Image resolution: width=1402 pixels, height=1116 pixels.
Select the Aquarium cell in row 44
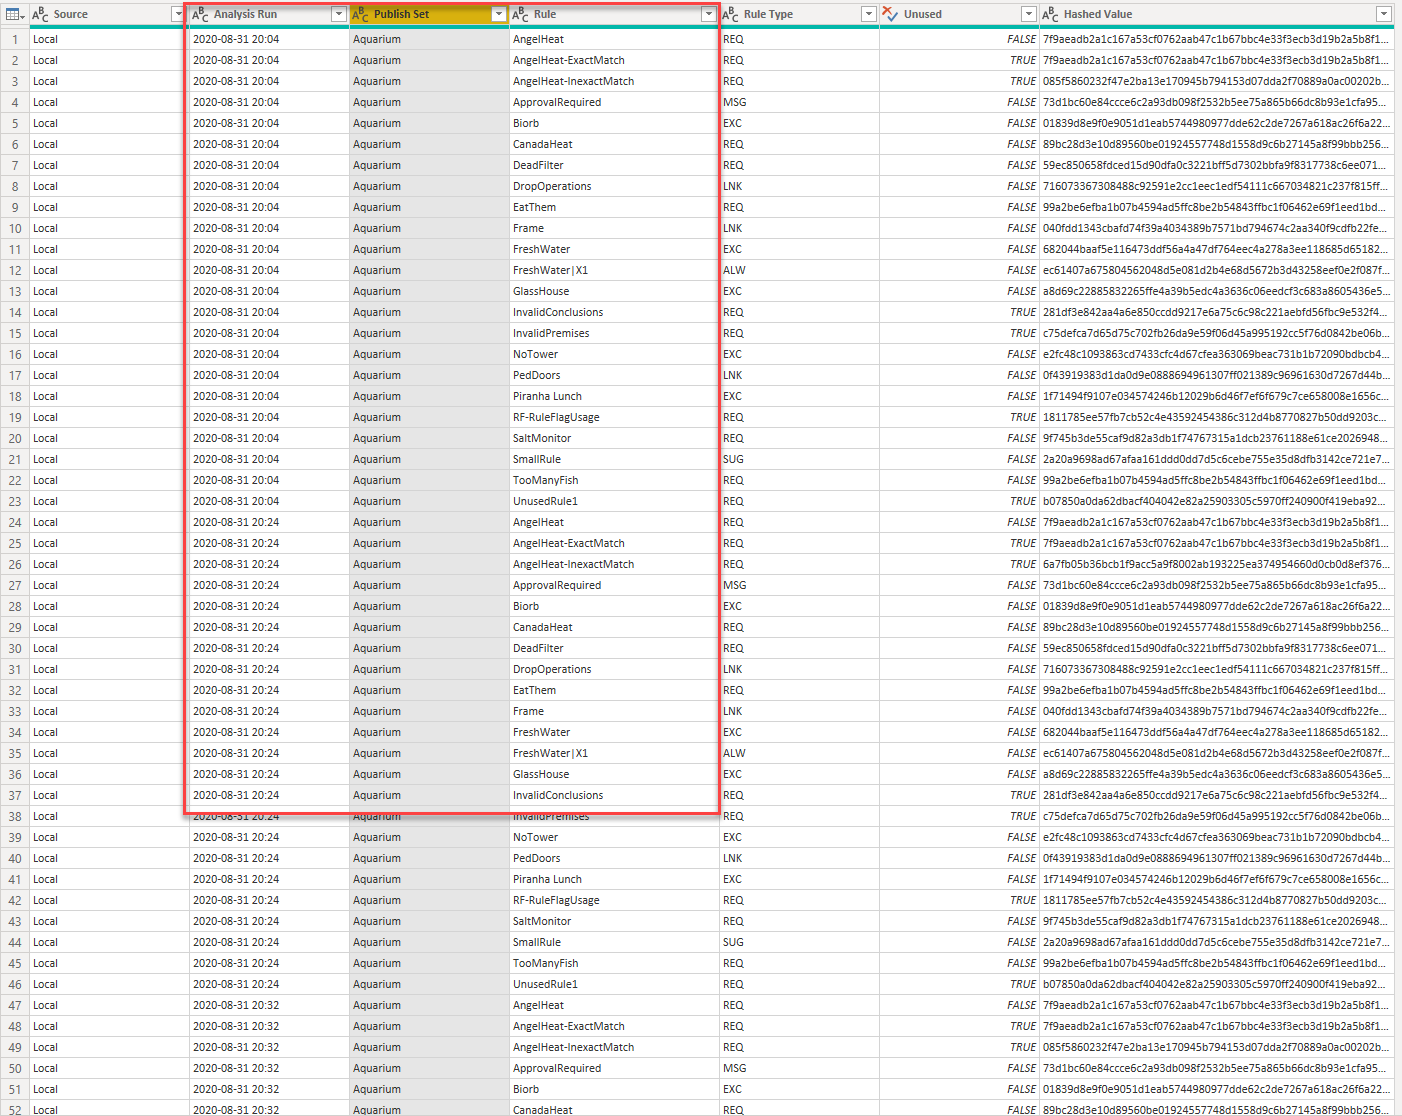429,942
